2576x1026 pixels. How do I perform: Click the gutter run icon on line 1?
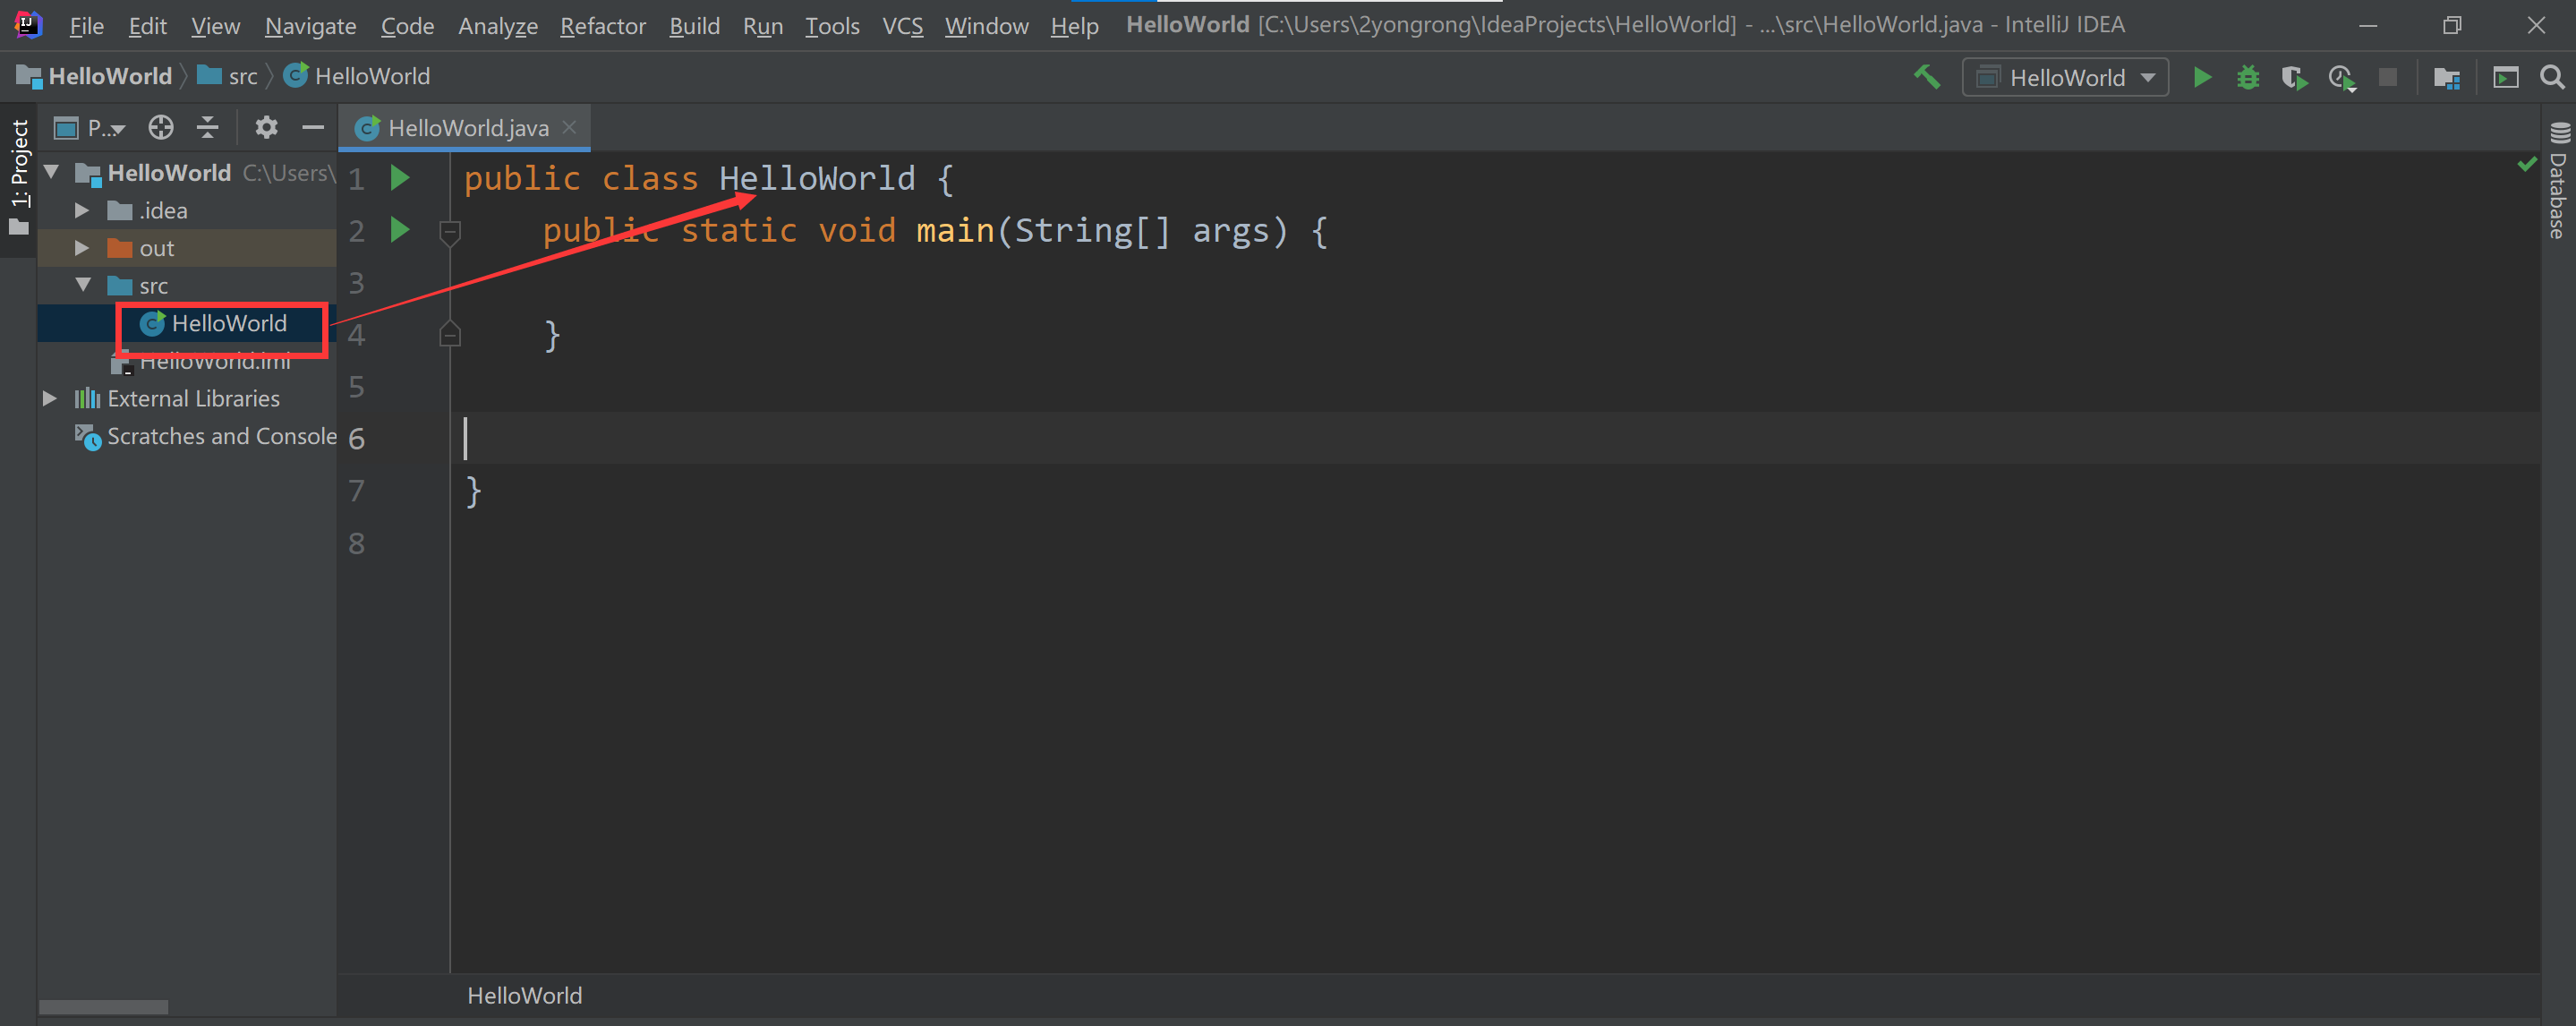point(400,177)
